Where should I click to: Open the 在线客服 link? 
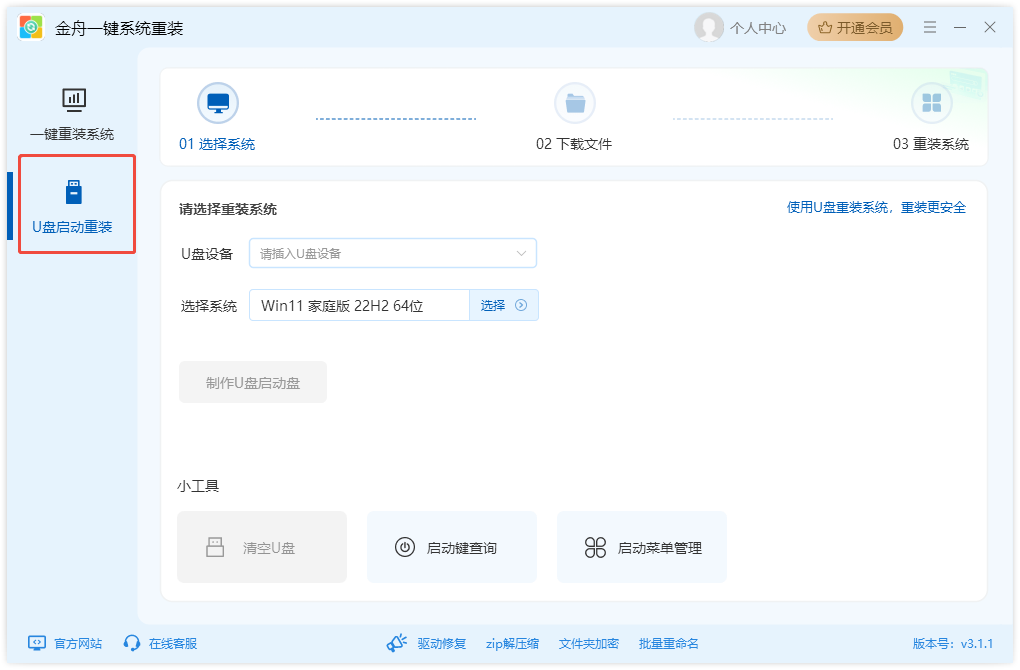coord(173,644)
